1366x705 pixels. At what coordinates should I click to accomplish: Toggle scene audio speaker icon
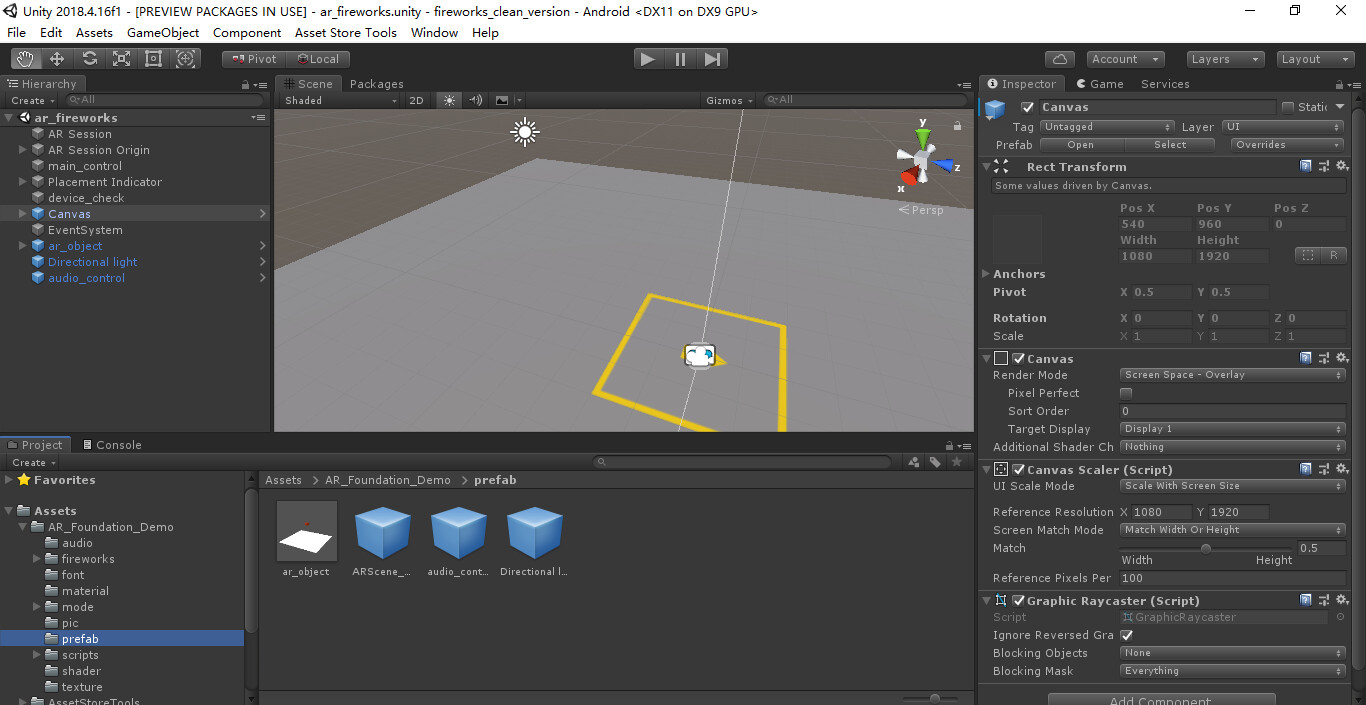coord(476,100)
